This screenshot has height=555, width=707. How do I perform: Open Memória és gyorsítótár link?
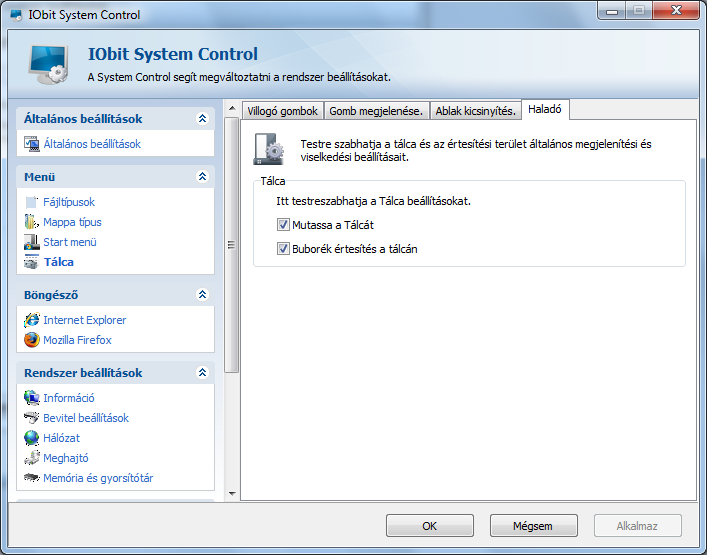click(98, 478)
